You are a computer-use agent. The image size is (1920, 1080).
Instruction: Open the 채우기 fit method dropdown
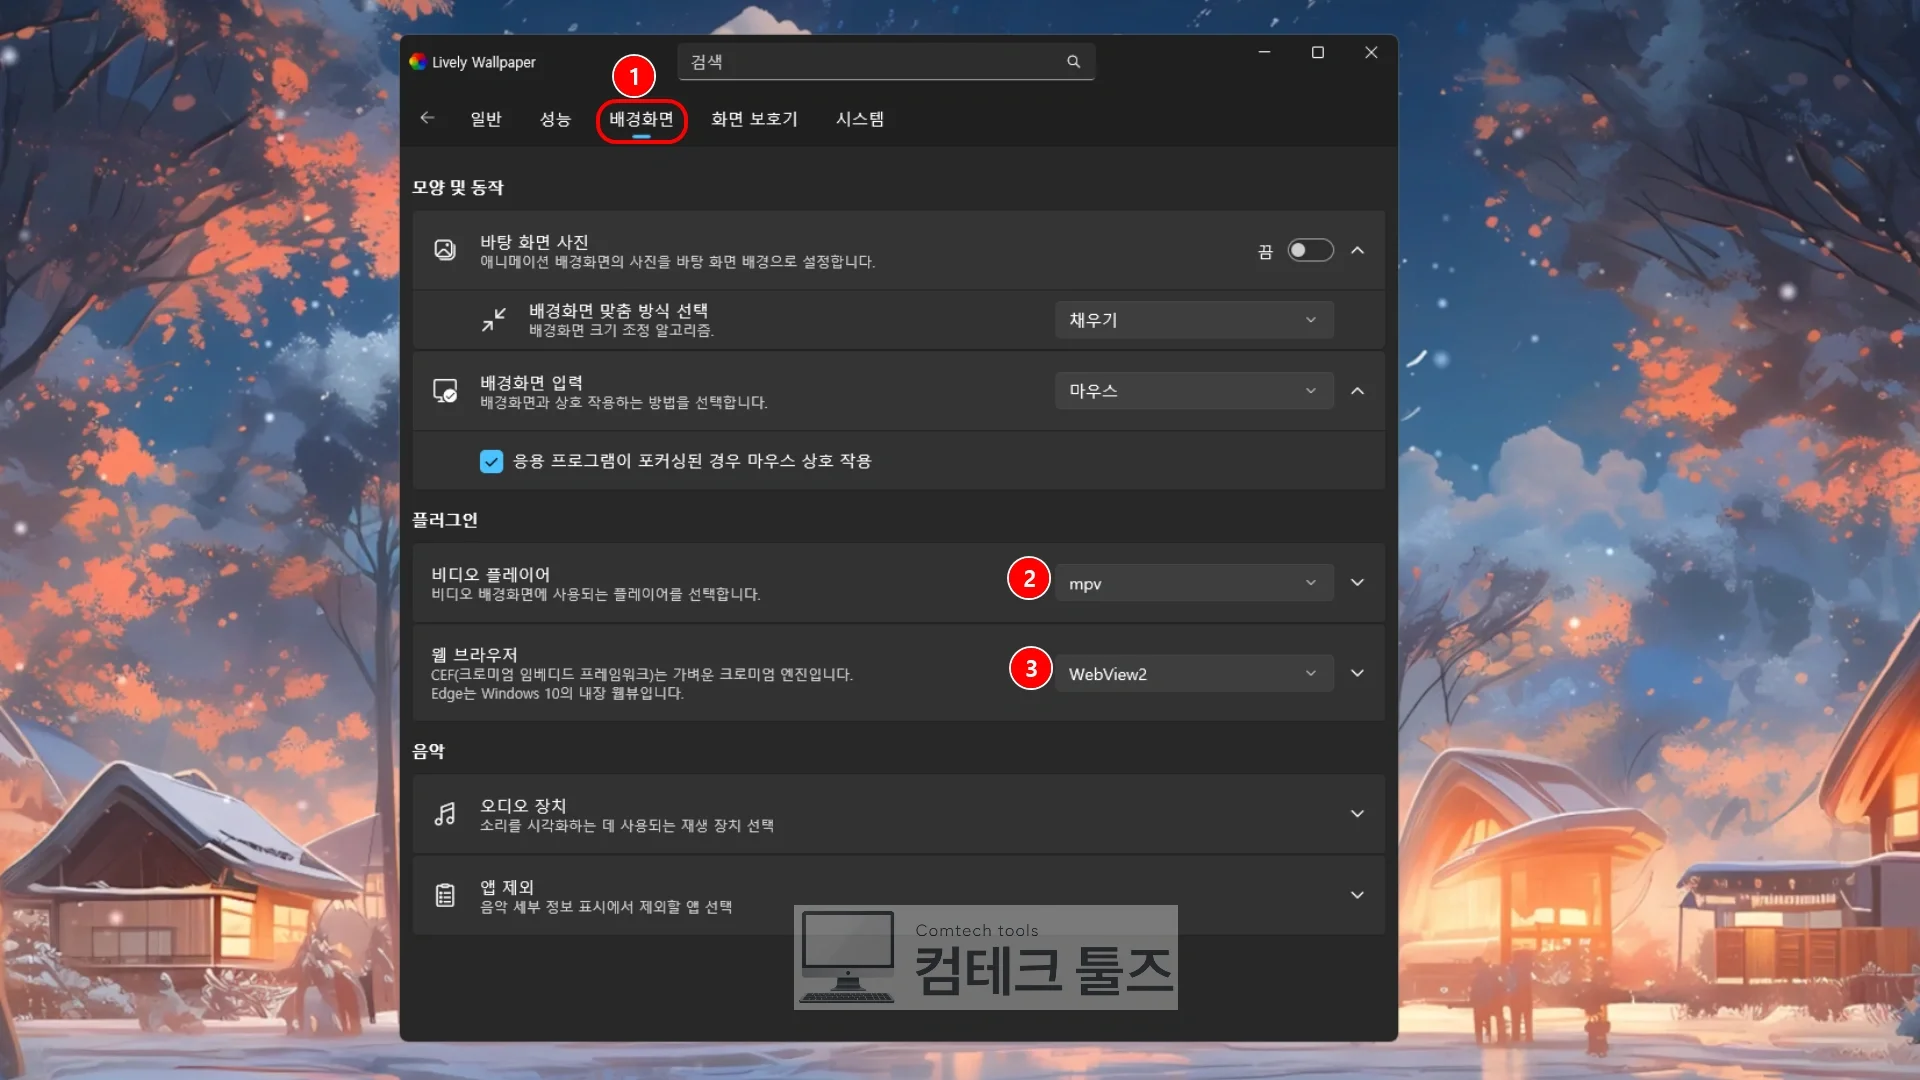tap(1194, 320)
